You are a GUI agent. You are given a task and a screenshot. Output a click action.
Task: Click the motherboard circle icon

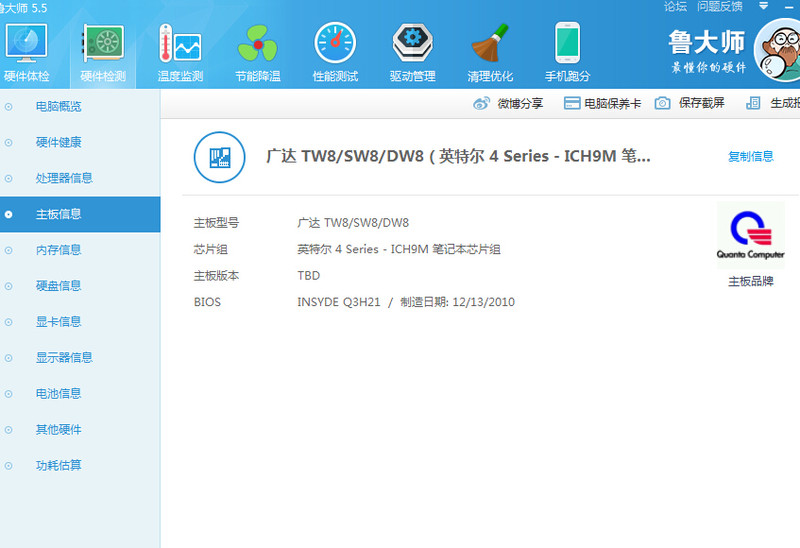click(219, 157)
